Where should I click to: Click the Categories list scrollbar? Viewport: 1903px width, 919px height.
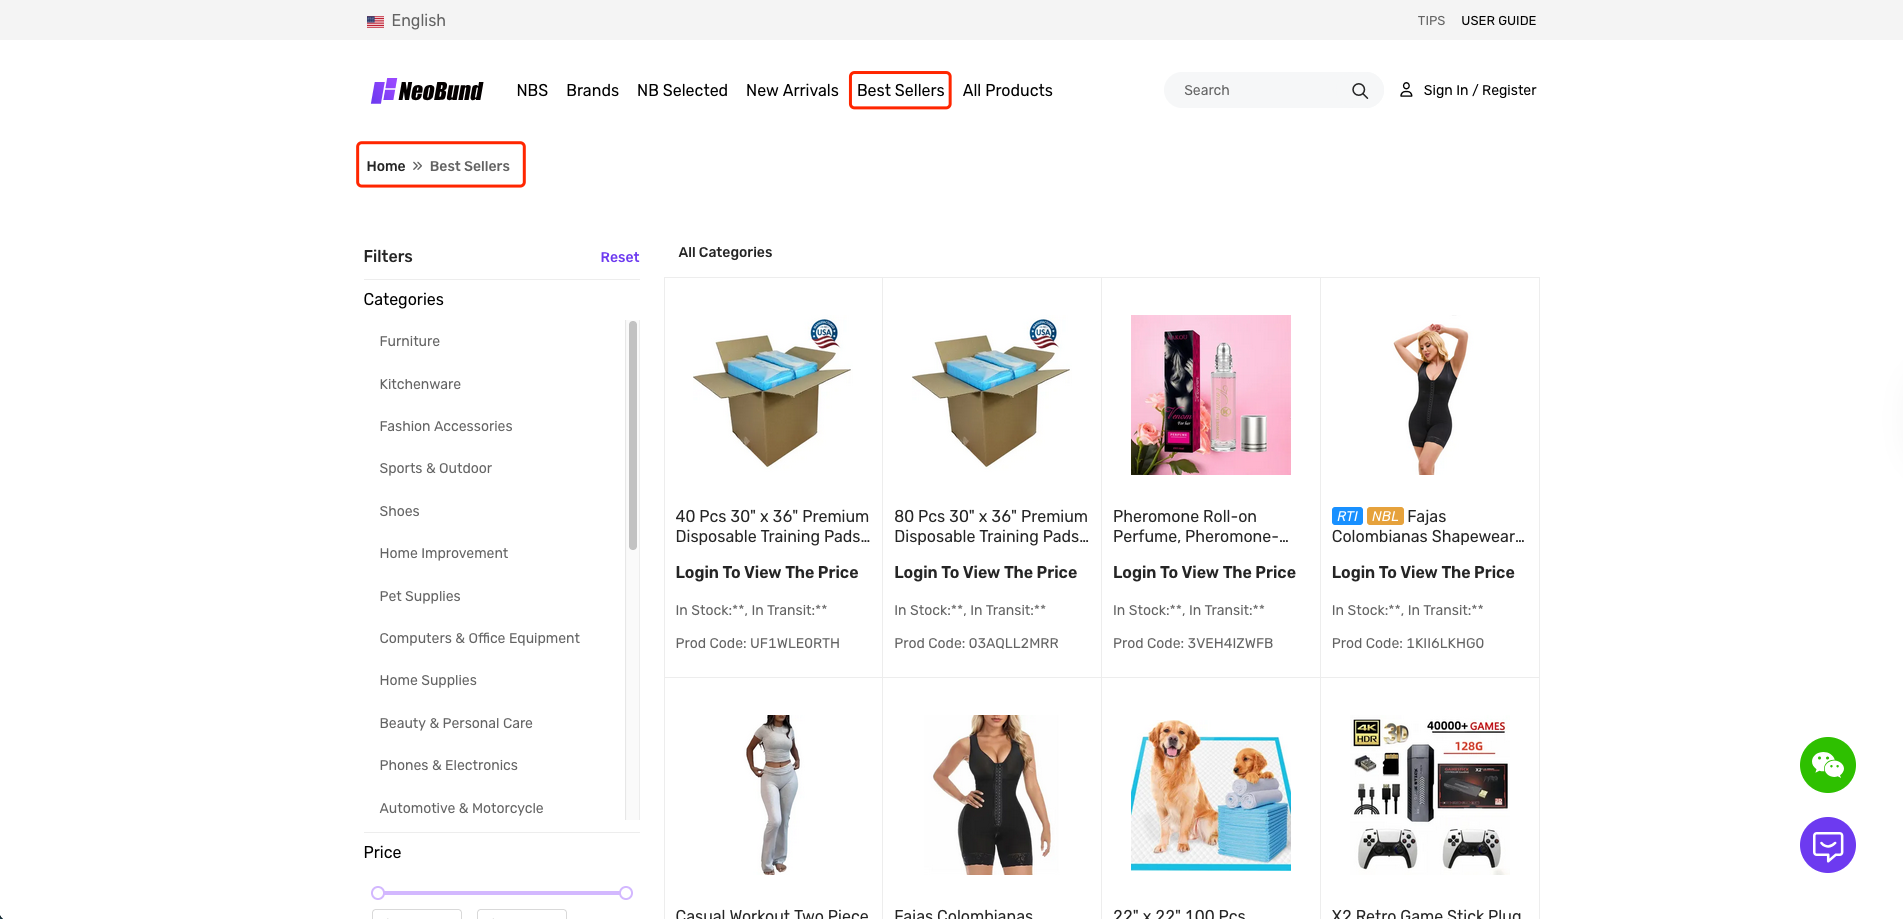click(x=632, y=435)
